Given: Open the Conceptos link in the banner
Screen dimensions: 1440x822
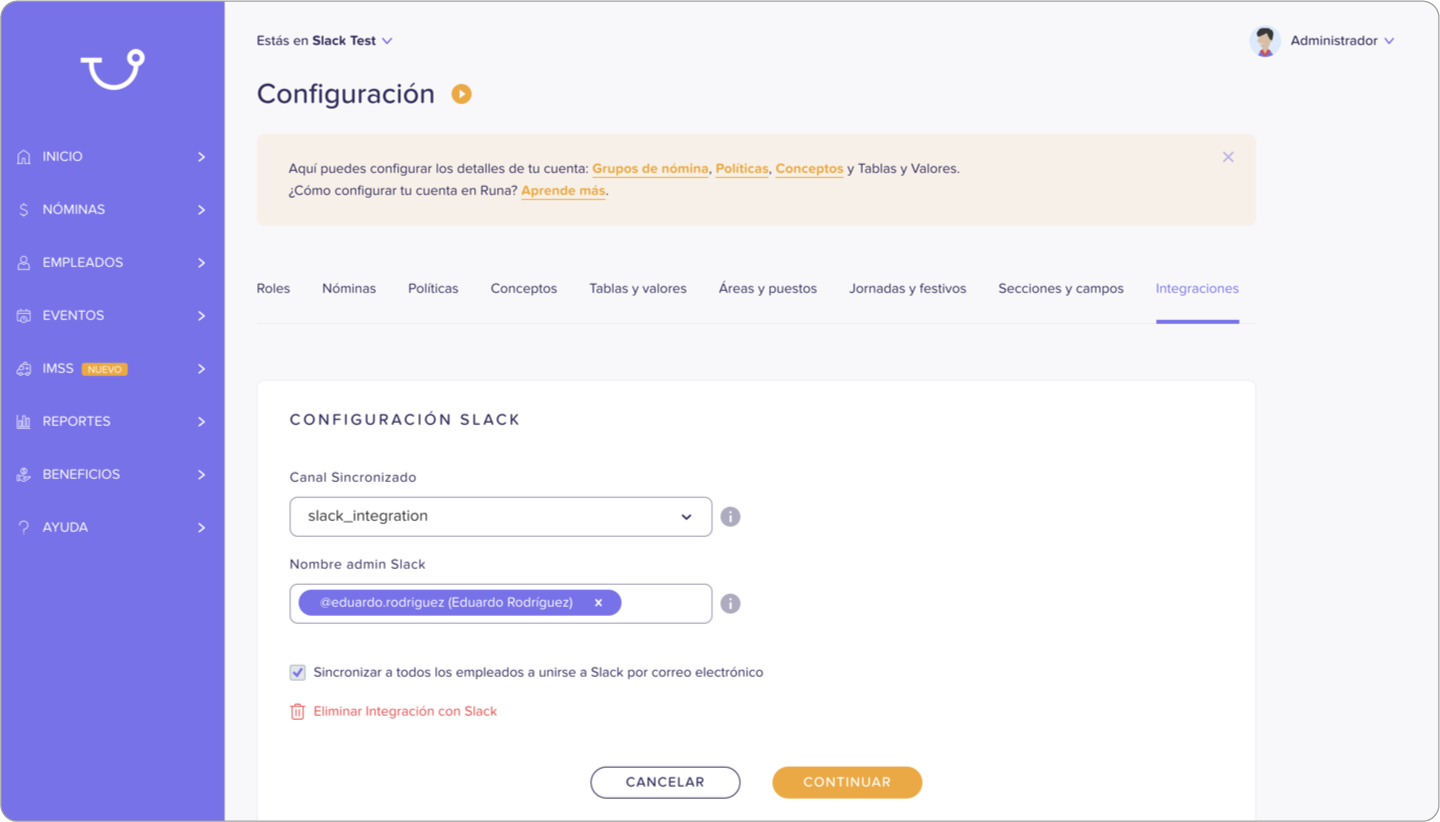Looking at the screenshot, I should 809,169.
